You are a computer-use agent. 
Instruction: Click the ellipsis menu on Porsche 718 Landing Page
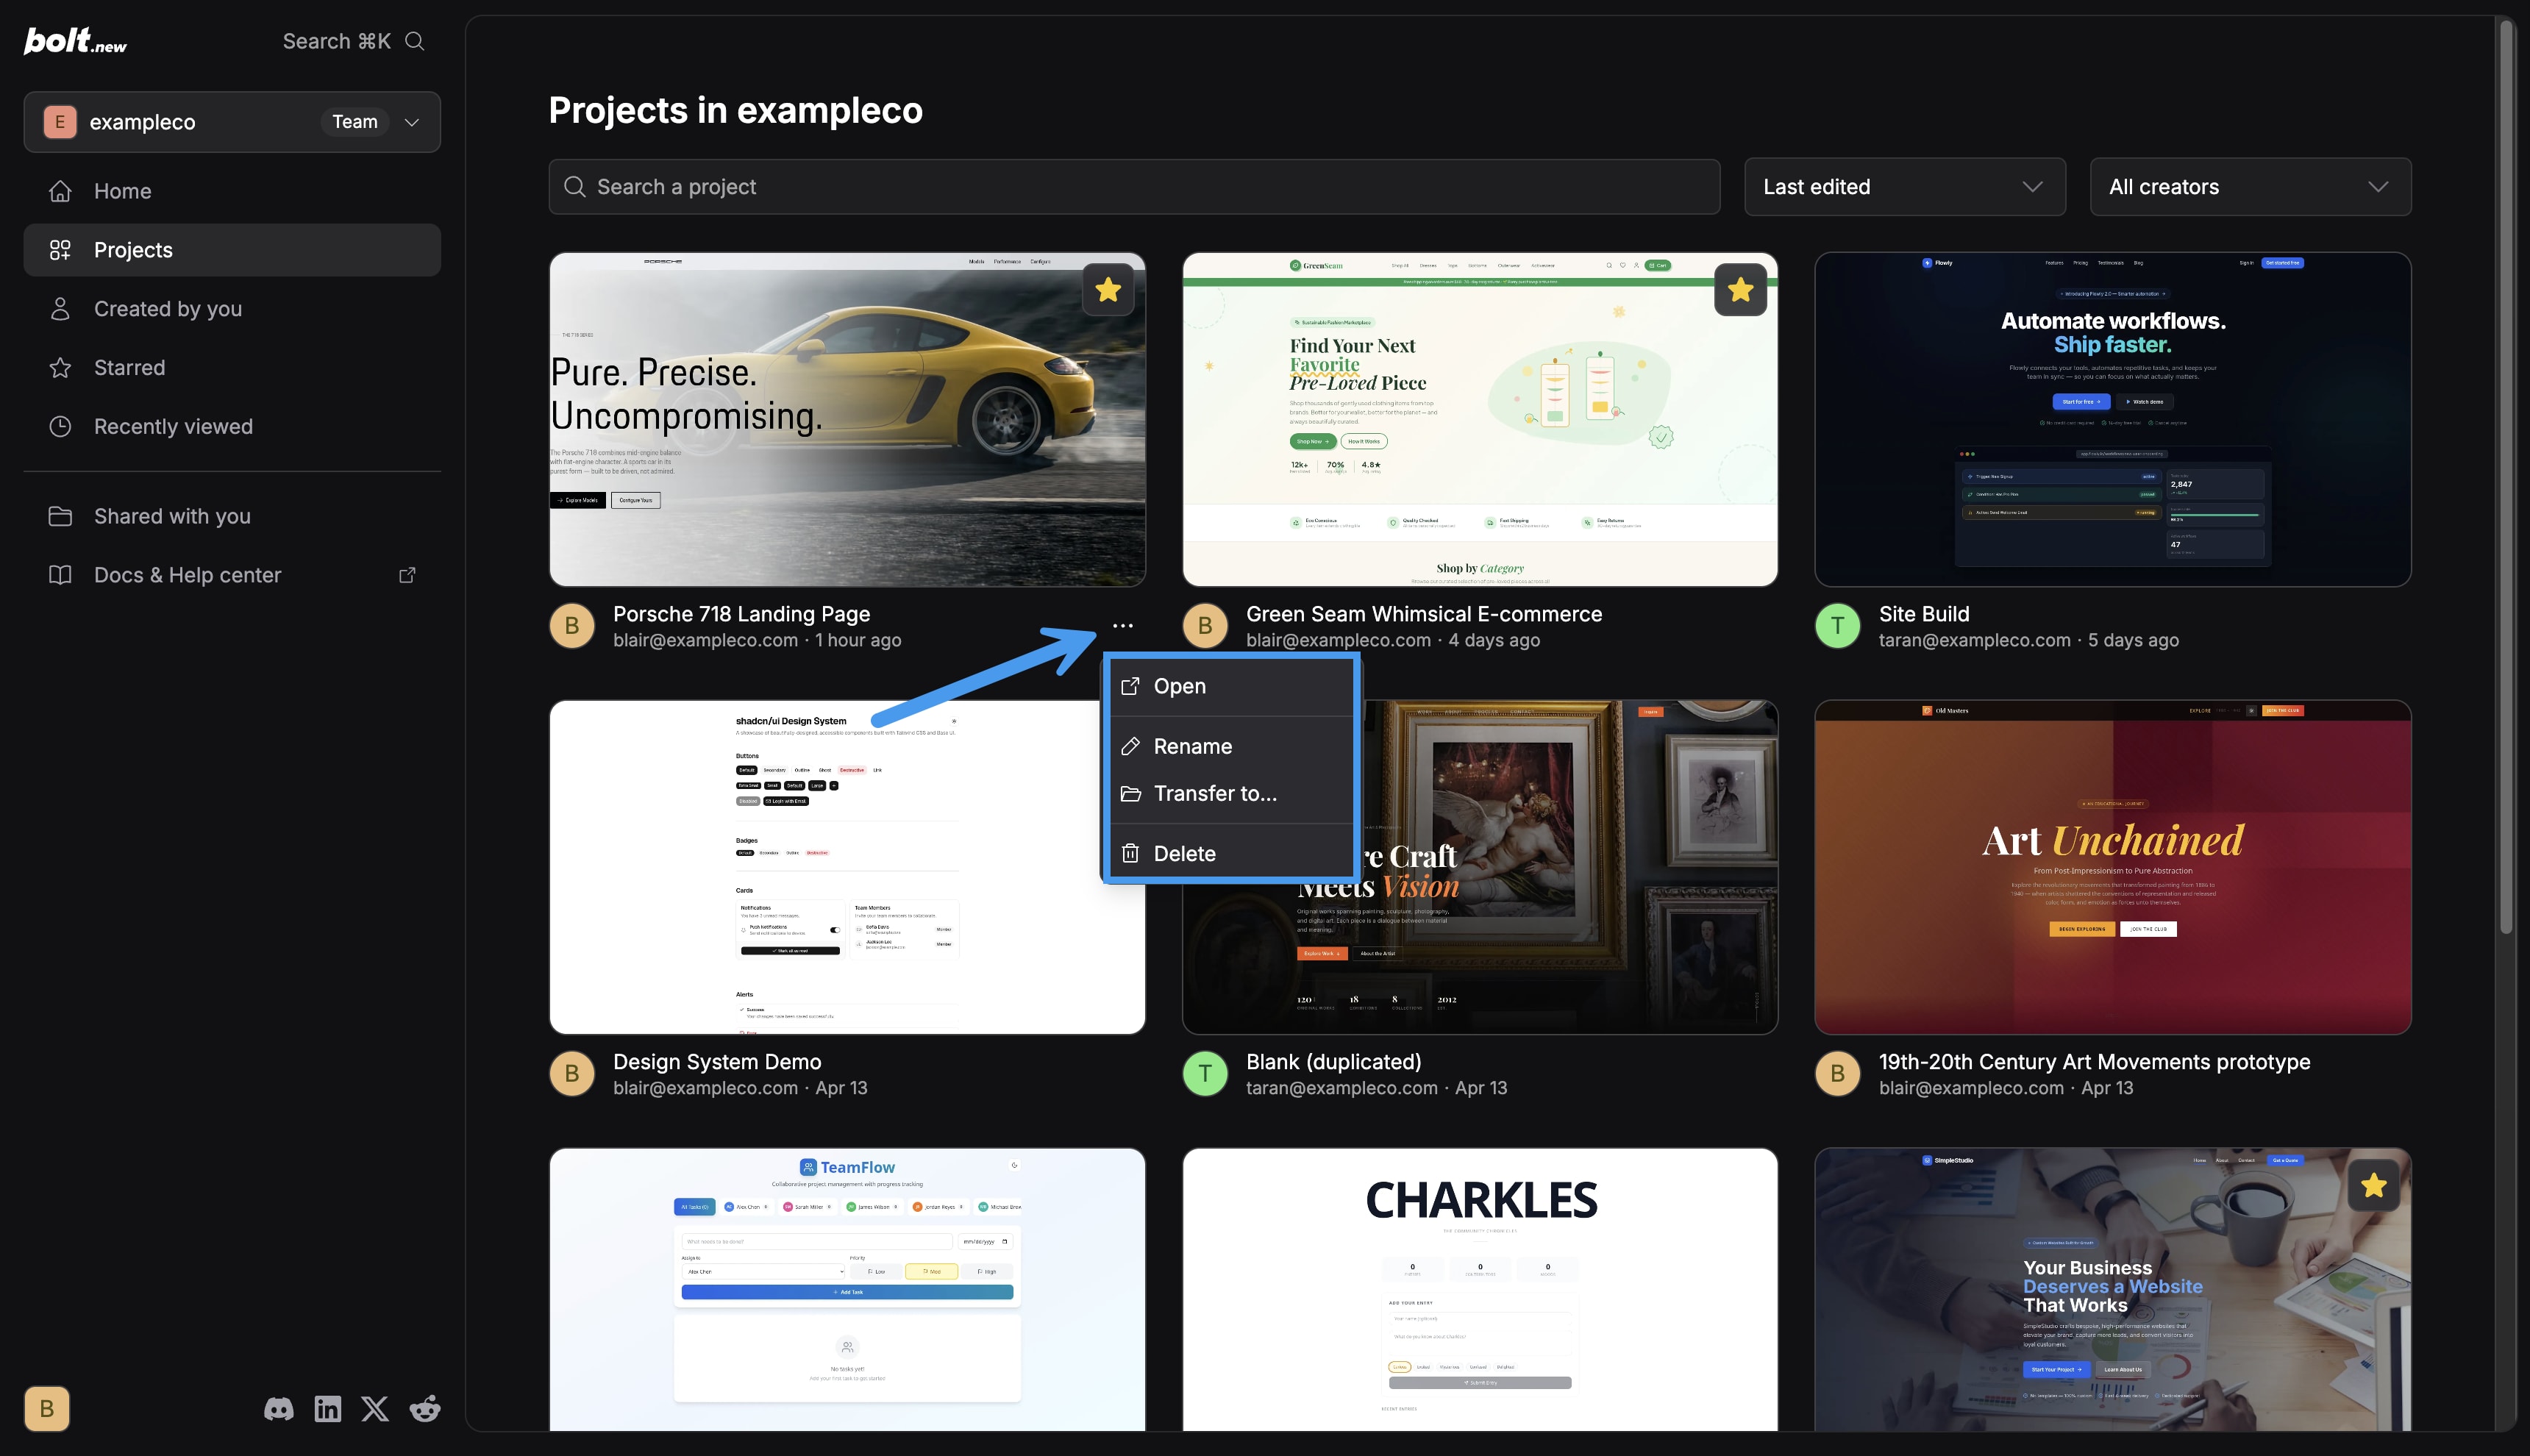[1123, 625]
